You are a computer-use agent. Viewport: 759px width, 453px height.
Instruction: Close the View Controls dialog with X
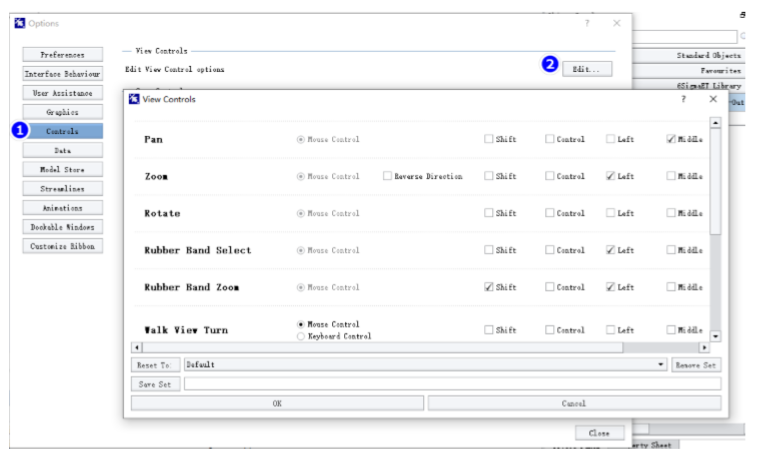[x=713, y=99]
